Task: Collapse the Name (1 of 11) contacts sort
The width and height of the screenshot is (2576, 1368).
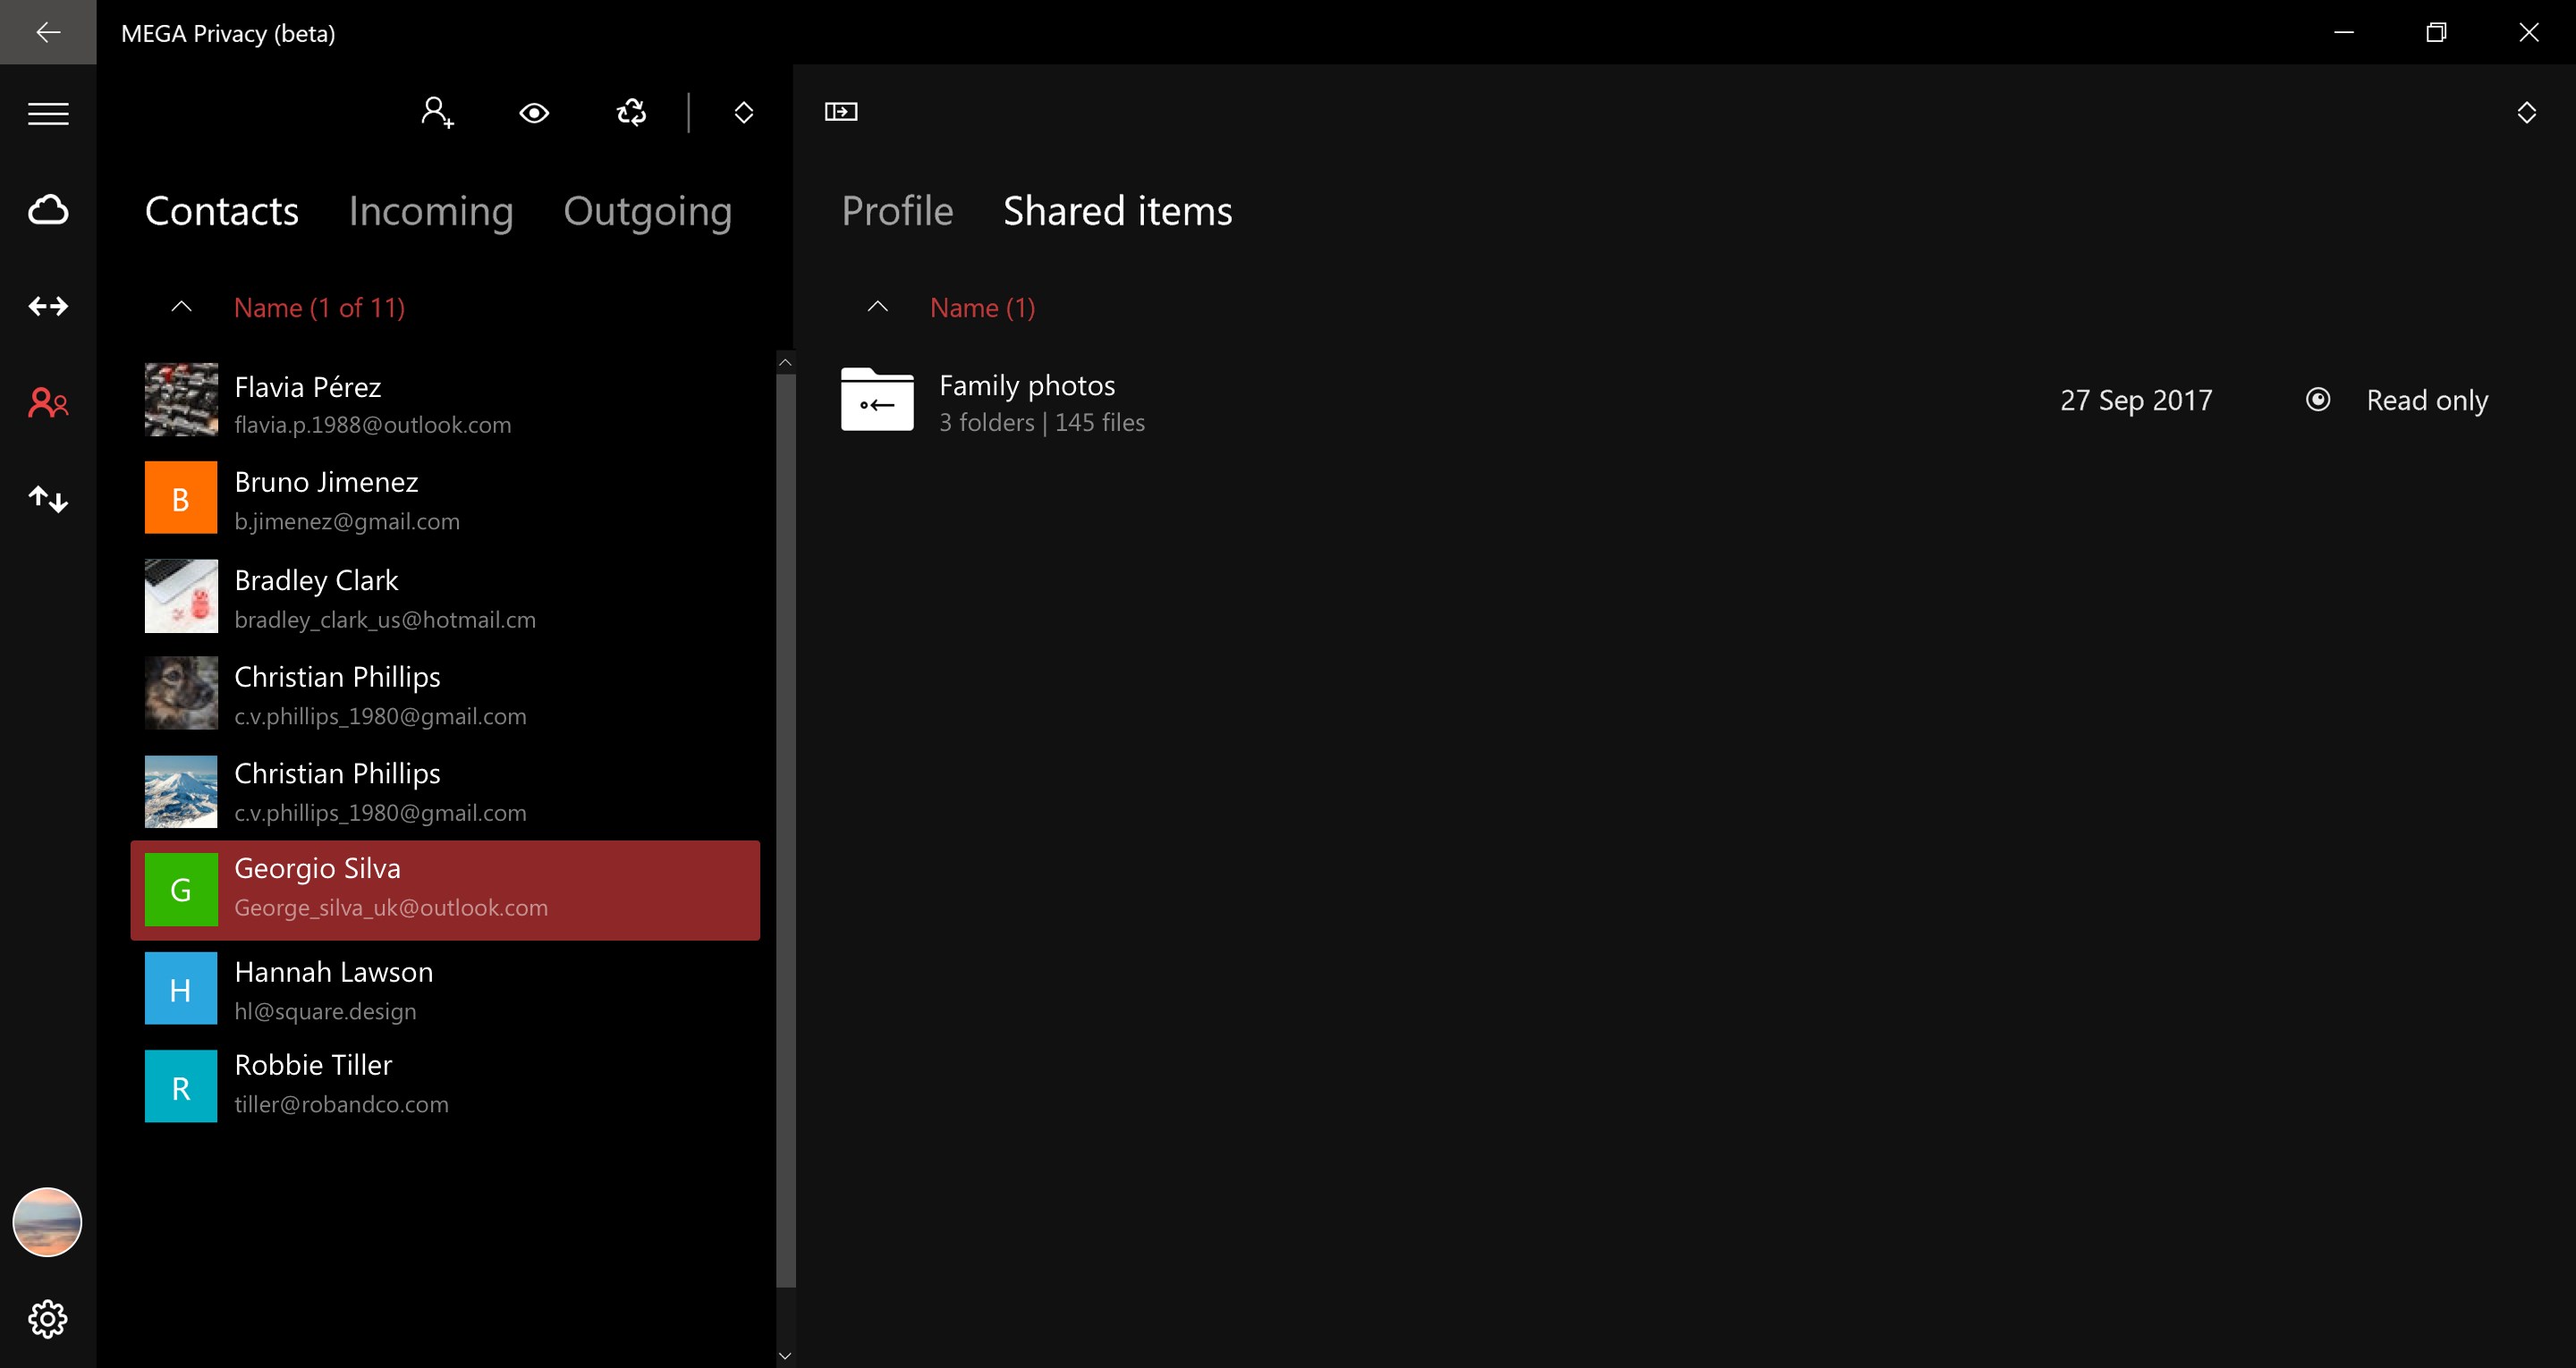Action: point(181,307)
